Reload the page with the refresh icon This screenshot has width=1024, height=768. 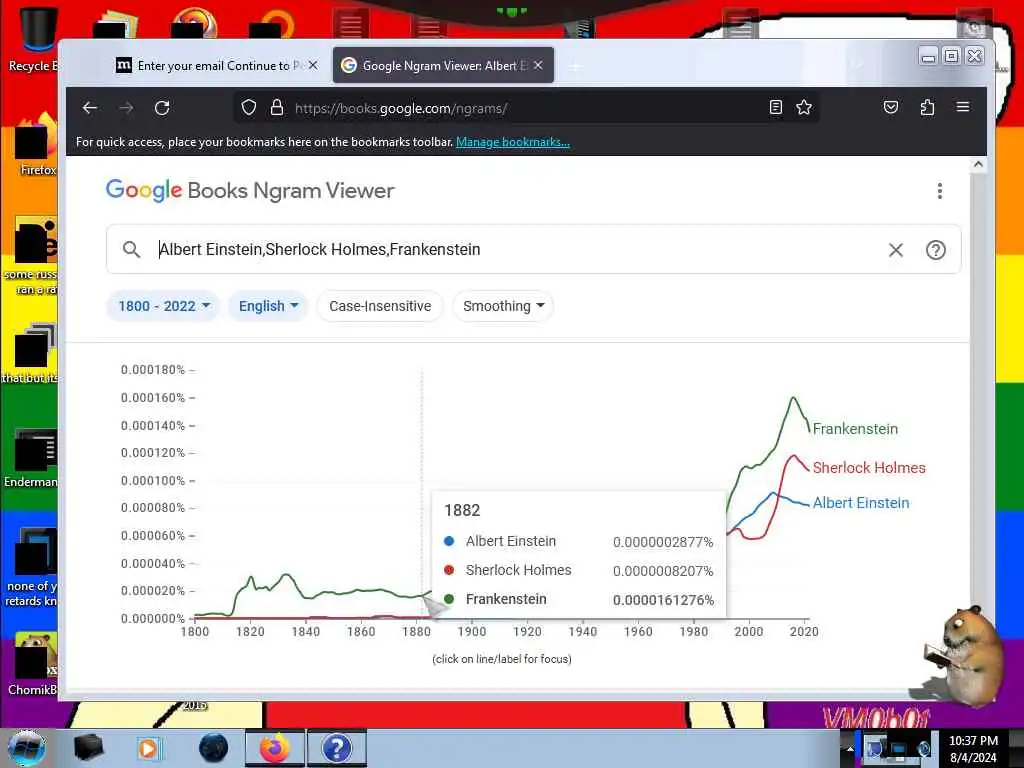pyautogui.click(x=162, y=108)
